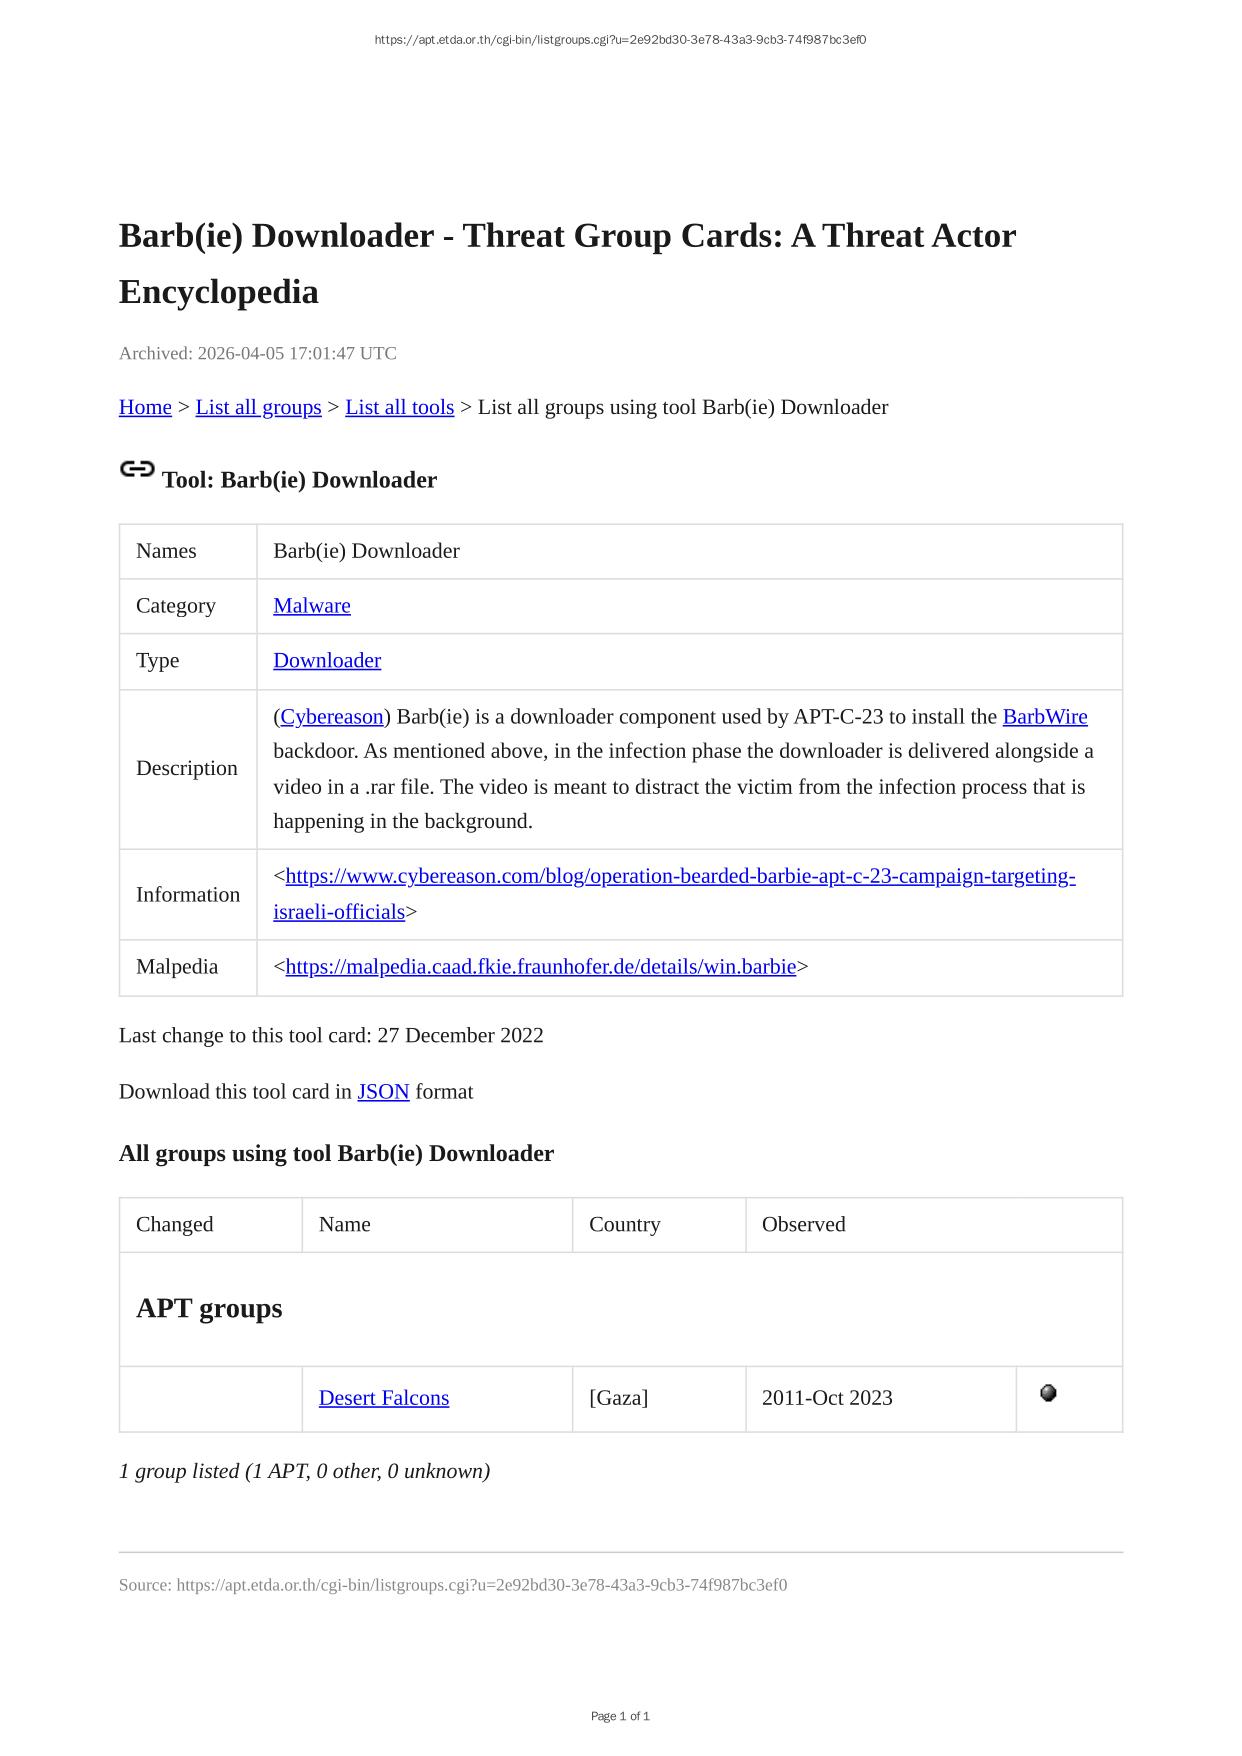The width and height of the screenshot is (1242, 1756).
Task: Click the APT groups section heading
Action: [x=209, y=1309]
